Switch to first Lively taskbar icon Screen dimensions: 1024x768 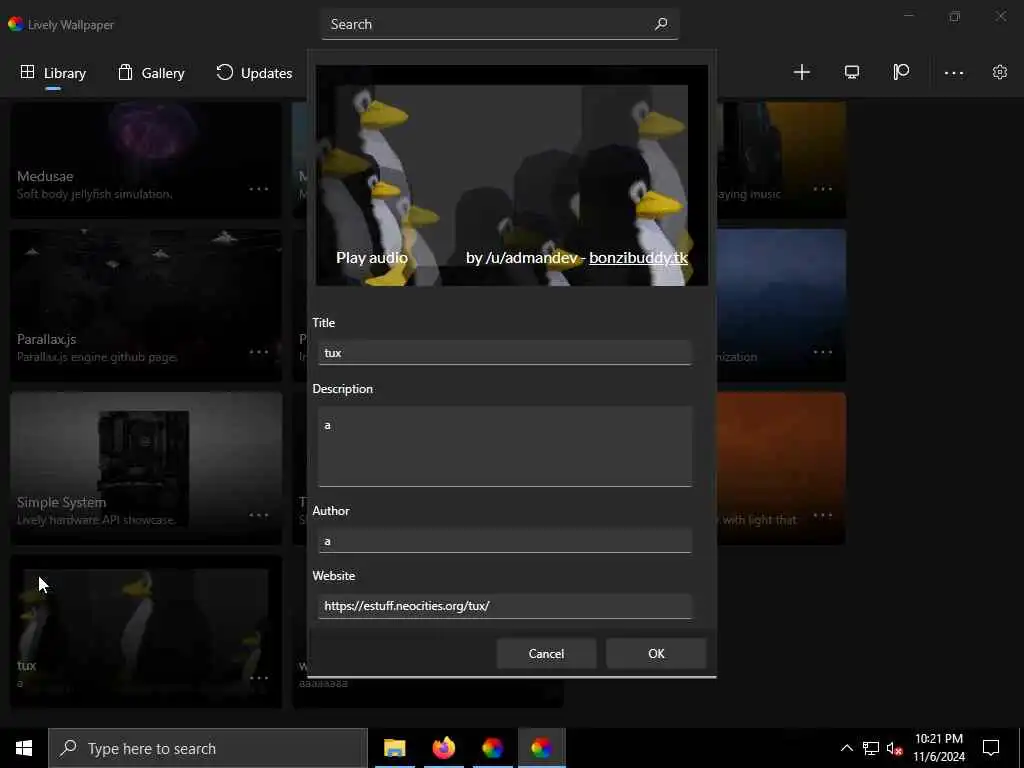click(x=492, y=748)
